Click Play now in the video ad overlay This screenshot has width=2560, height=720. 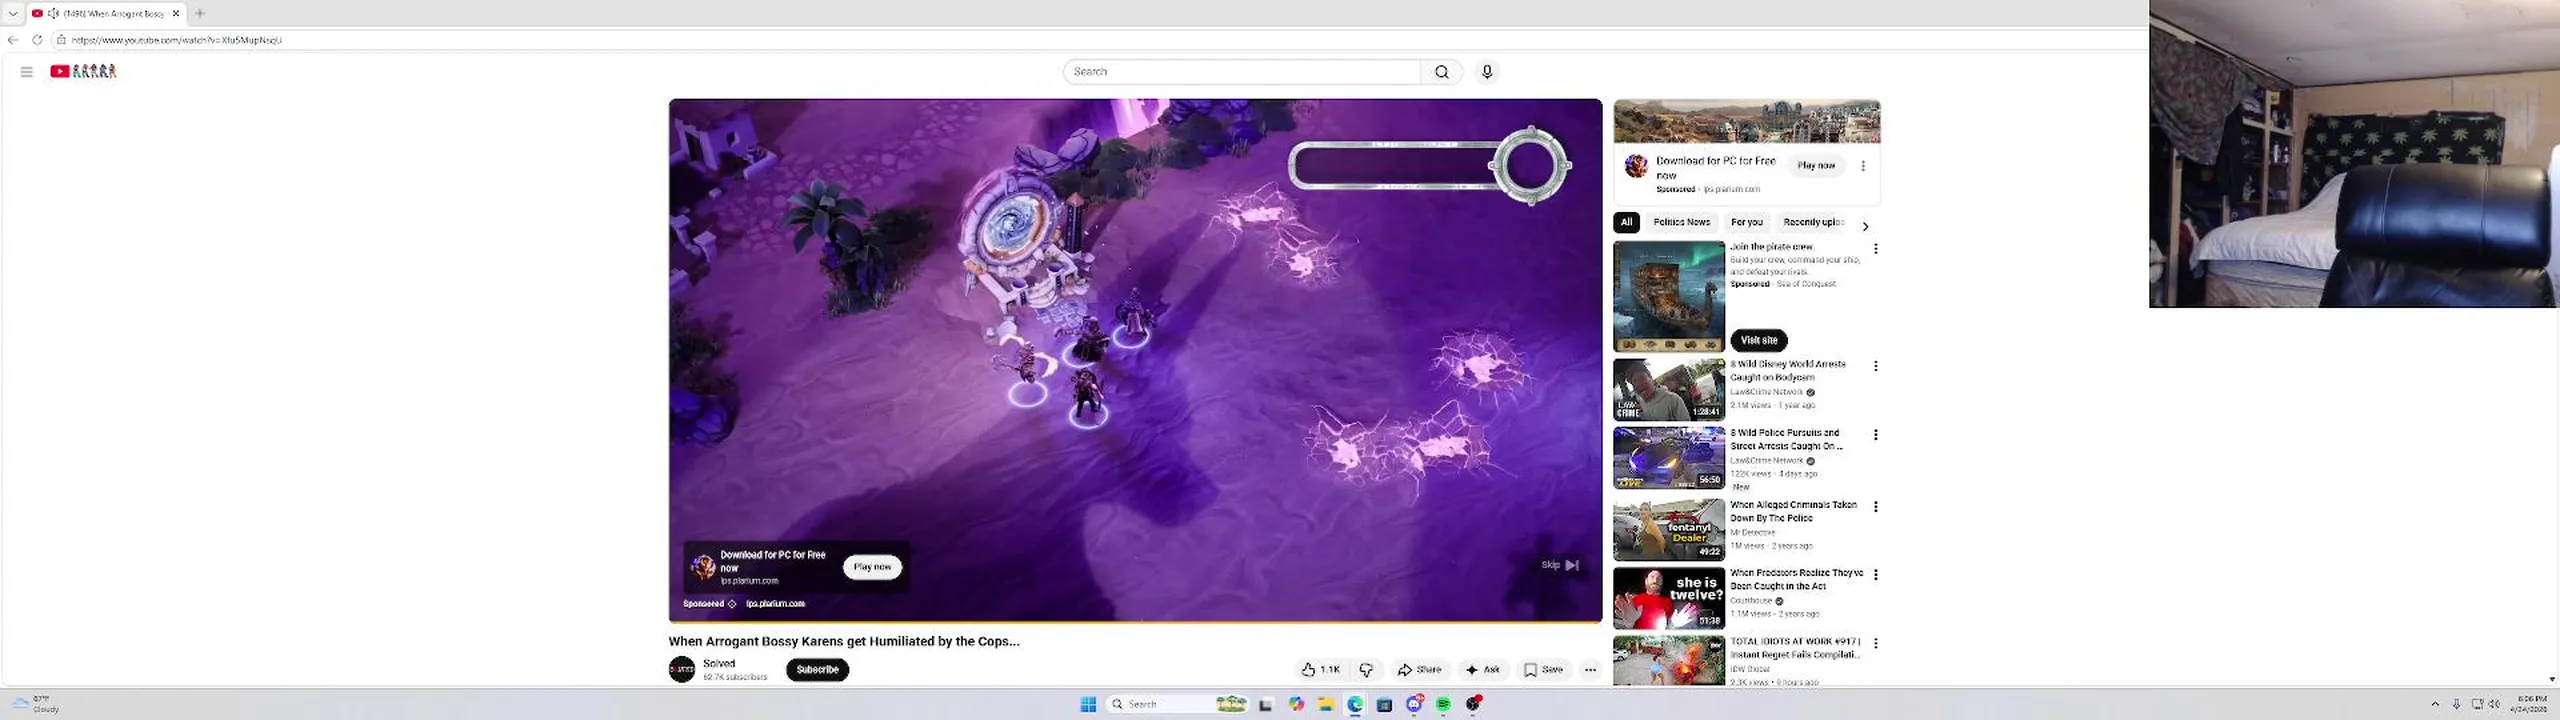pyautogui.click(x=872, y=567)
